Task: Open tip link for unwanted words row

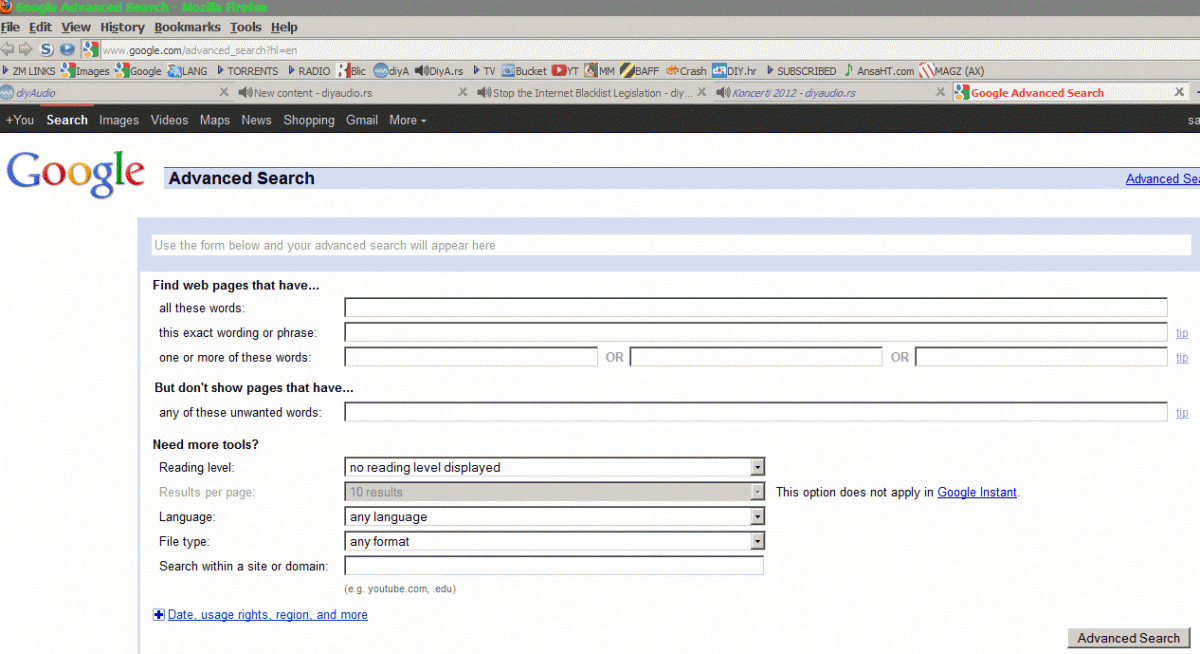Action: (x=1182, y=412)
